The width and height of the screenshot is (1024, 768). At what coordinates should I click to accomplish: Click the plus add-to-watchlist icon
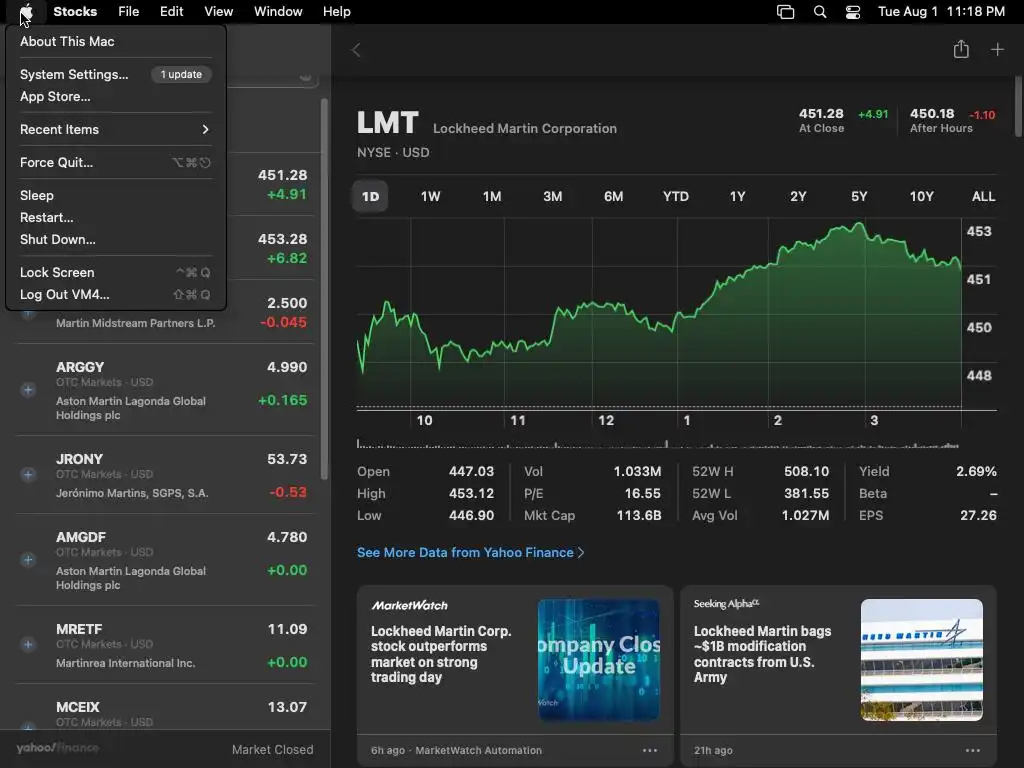click(997, 50)
